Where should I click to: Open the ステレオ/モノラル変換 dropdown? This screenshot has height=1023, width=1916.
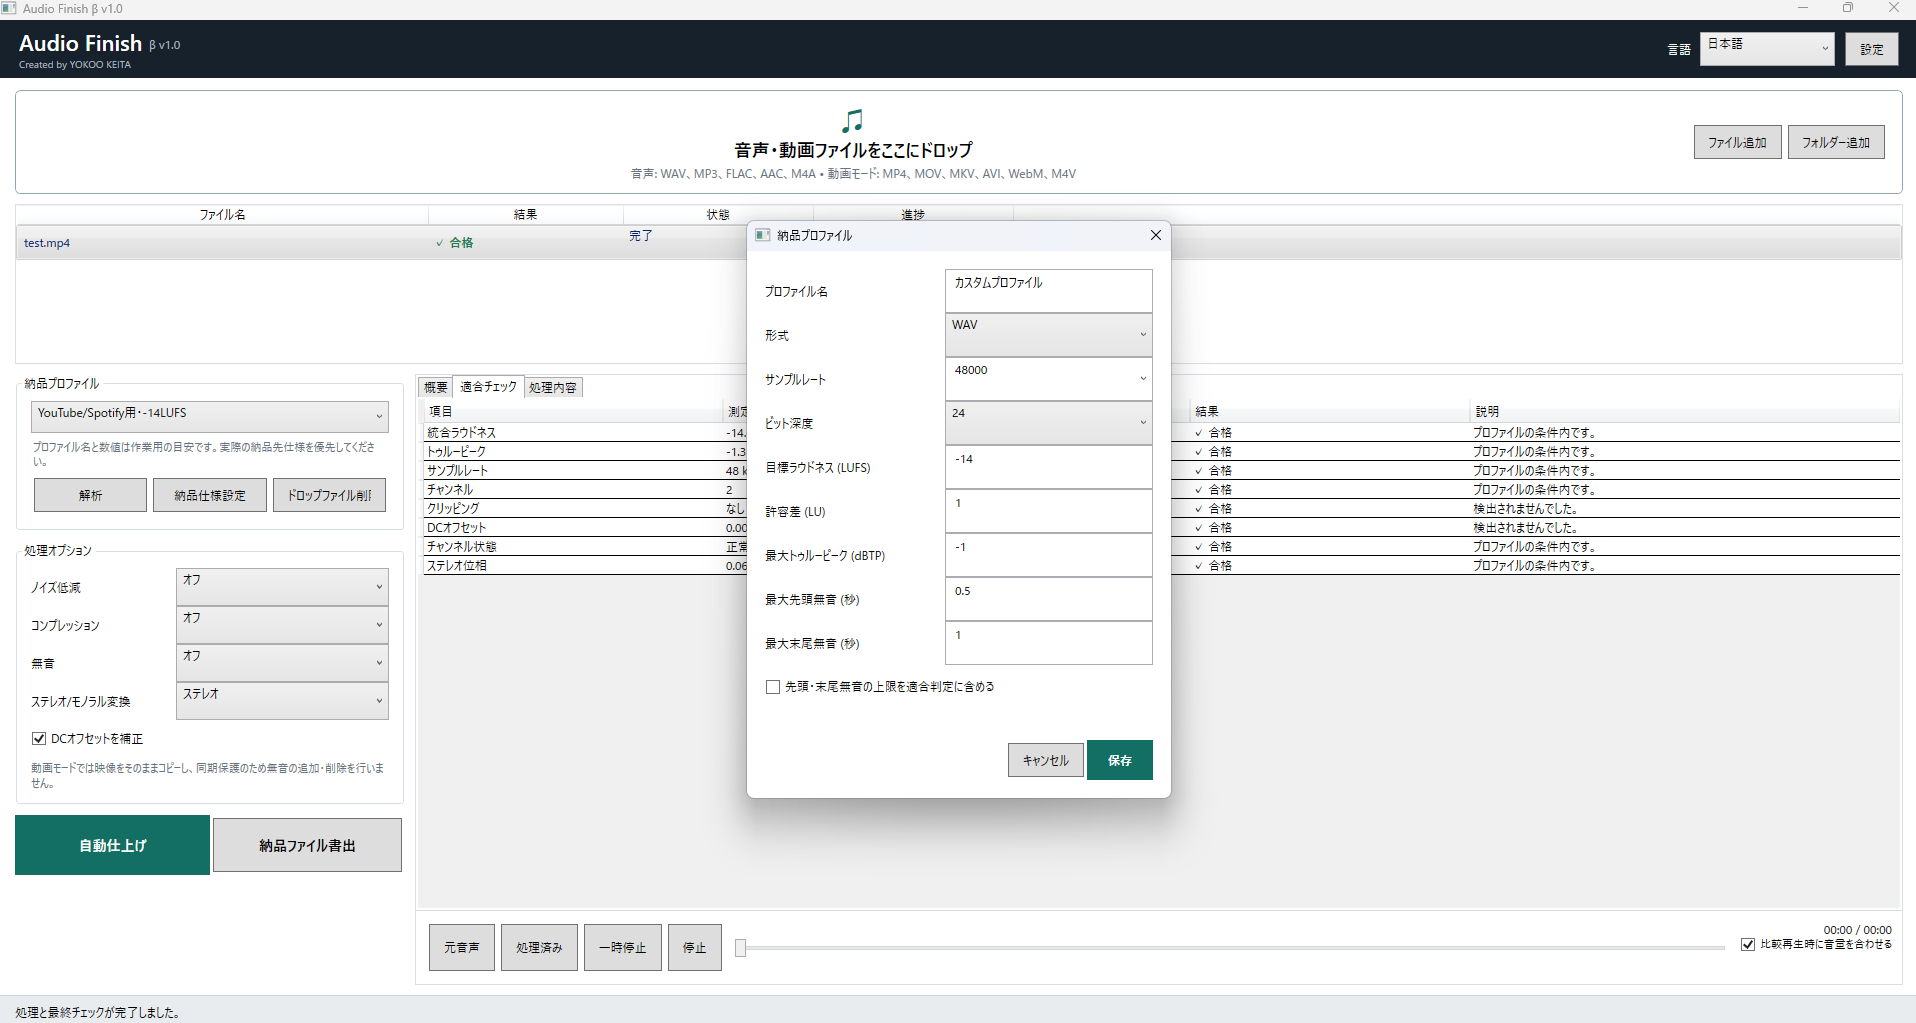tap(282, 701)
